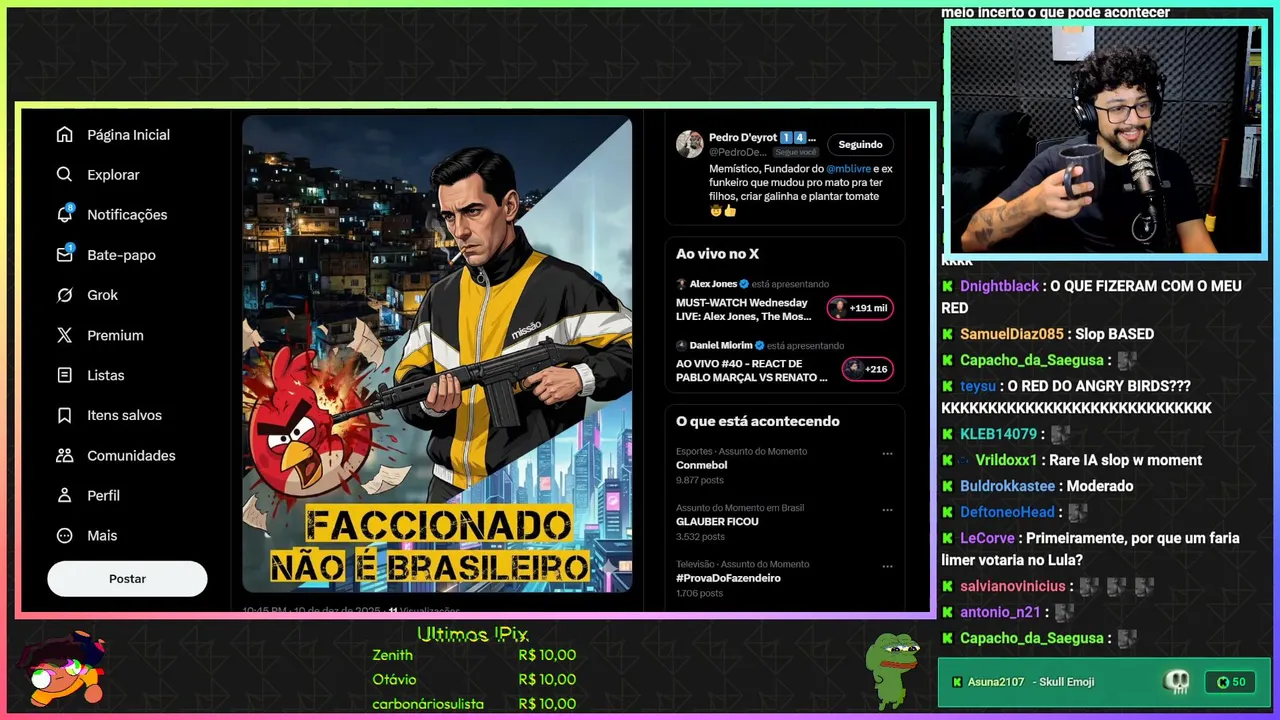Open more options for GLAUBER FICOU trend
This screenshot has width=1280, height=720.
point(887,510)
